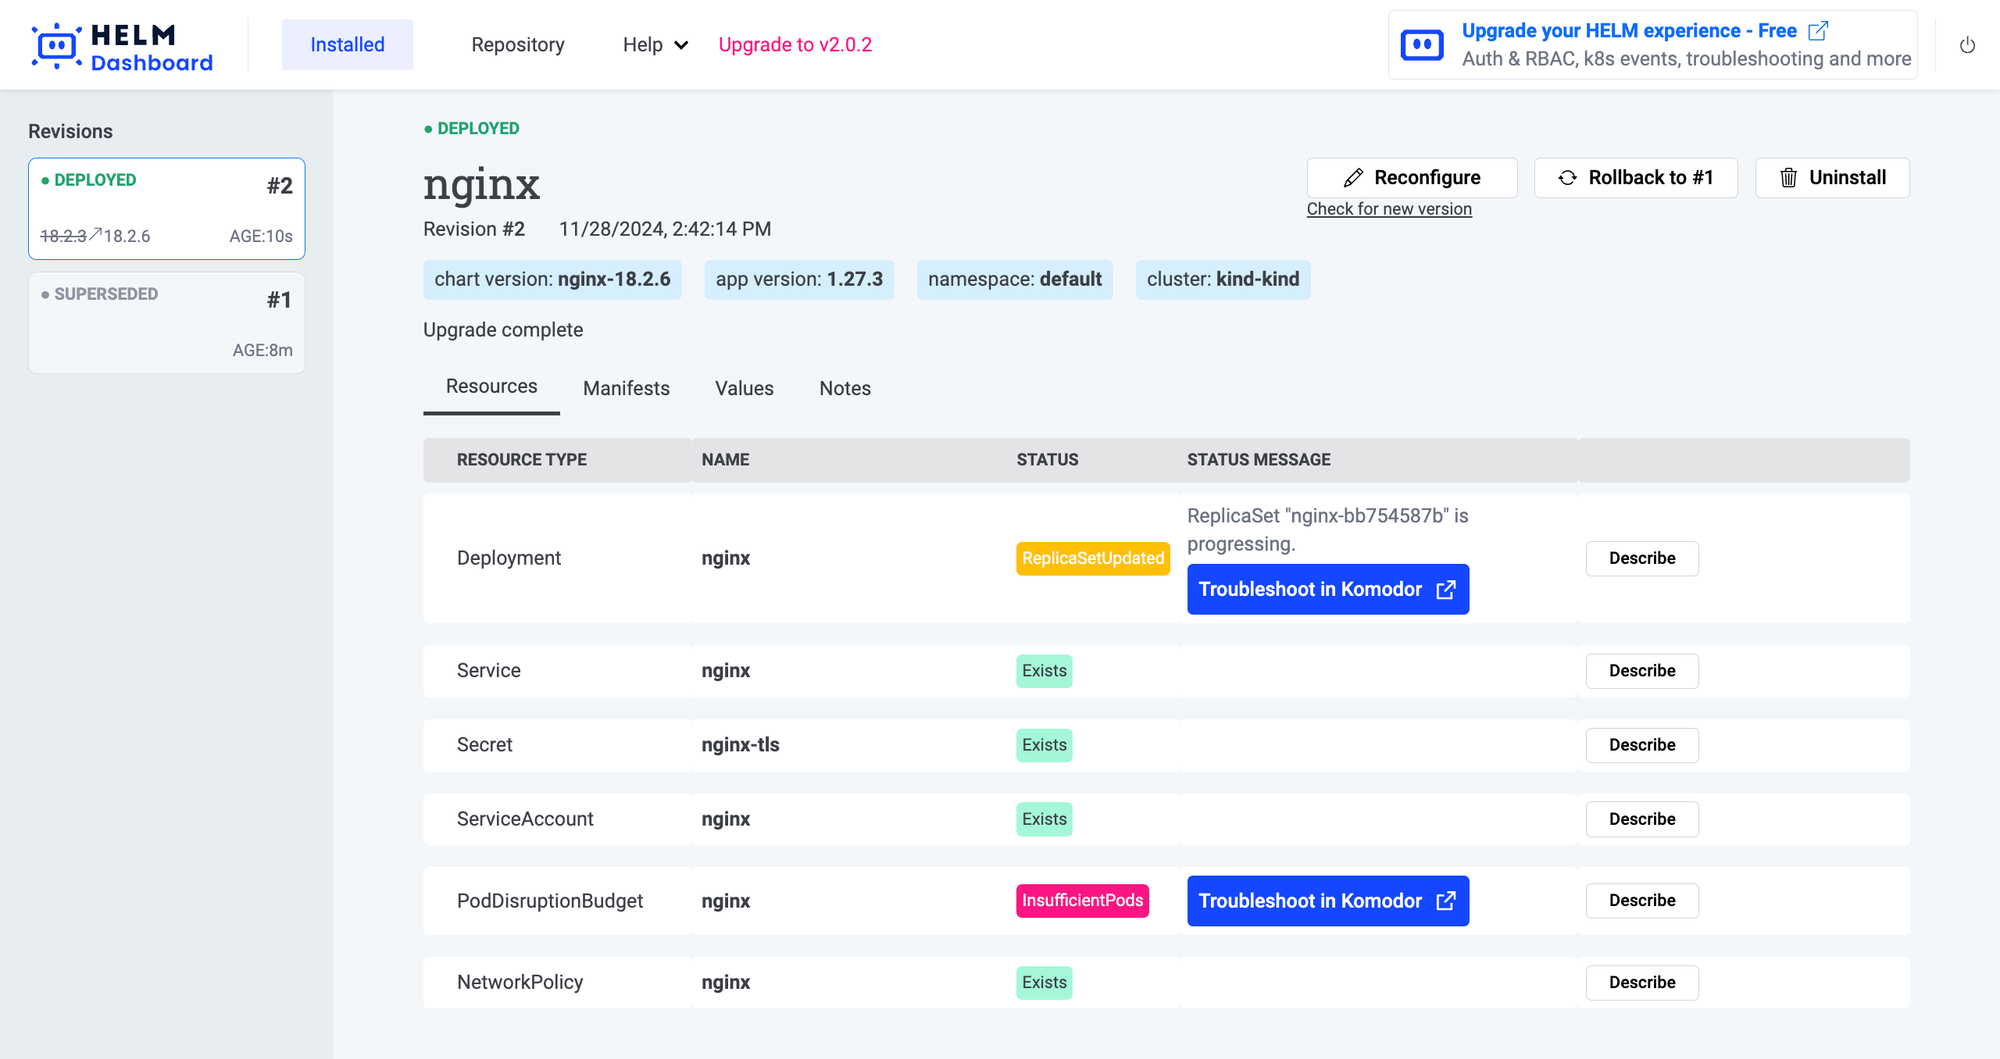
Task: Open the Help dropdown menu
Action: 655,45
